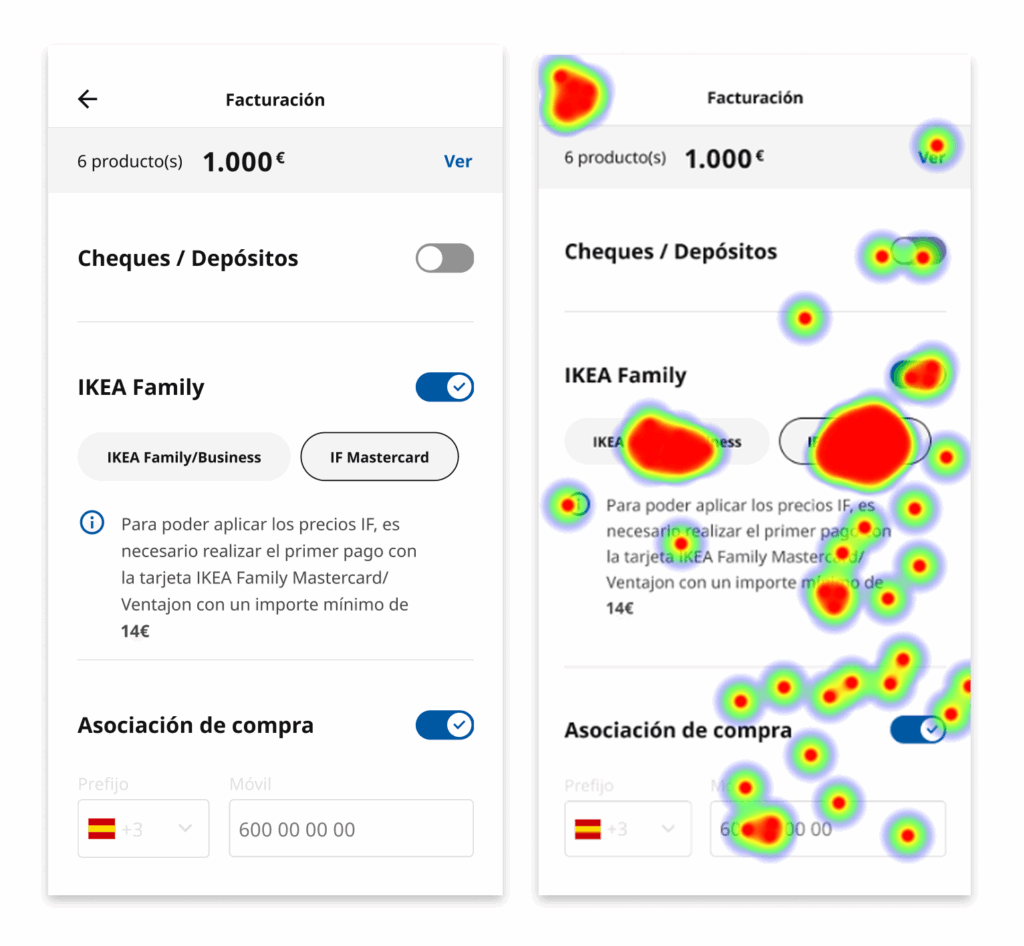The height and width of the screenshot is (946, 1024).
Task: Click the Ver link on left screen
Action: [458, 161]
